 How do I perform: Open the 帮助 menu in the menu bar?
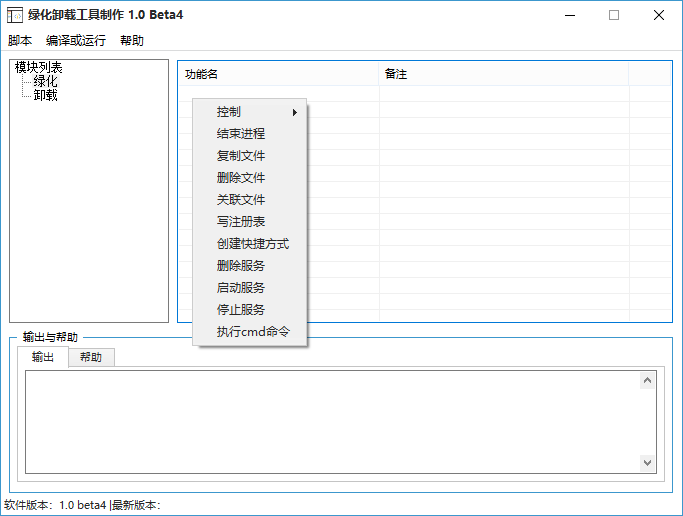[x=131, y=41]
